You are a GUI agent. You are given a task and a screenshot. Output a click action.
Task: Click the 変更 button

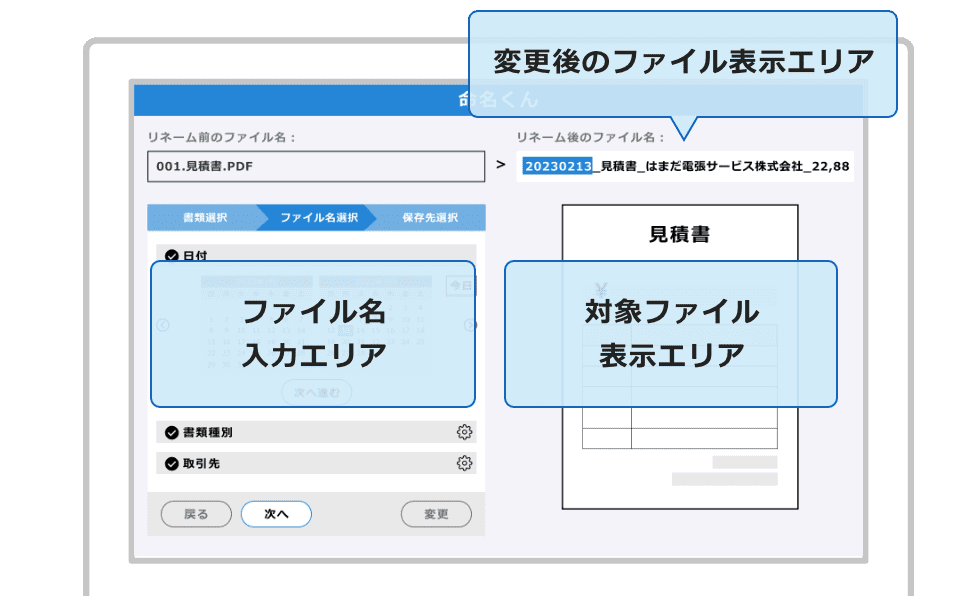click(436, 514)
